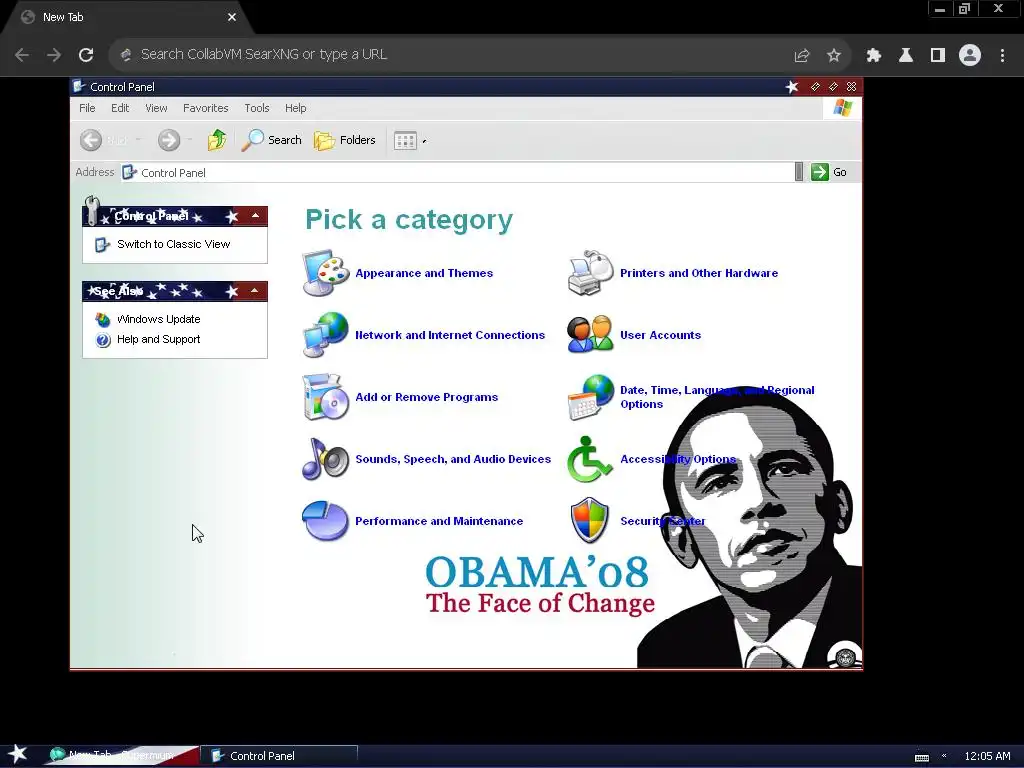Image resolution: width=1024 pixels, height=768 pixels.
Task: Bookmark this tab with star icon
Action: tap(834, 55)
